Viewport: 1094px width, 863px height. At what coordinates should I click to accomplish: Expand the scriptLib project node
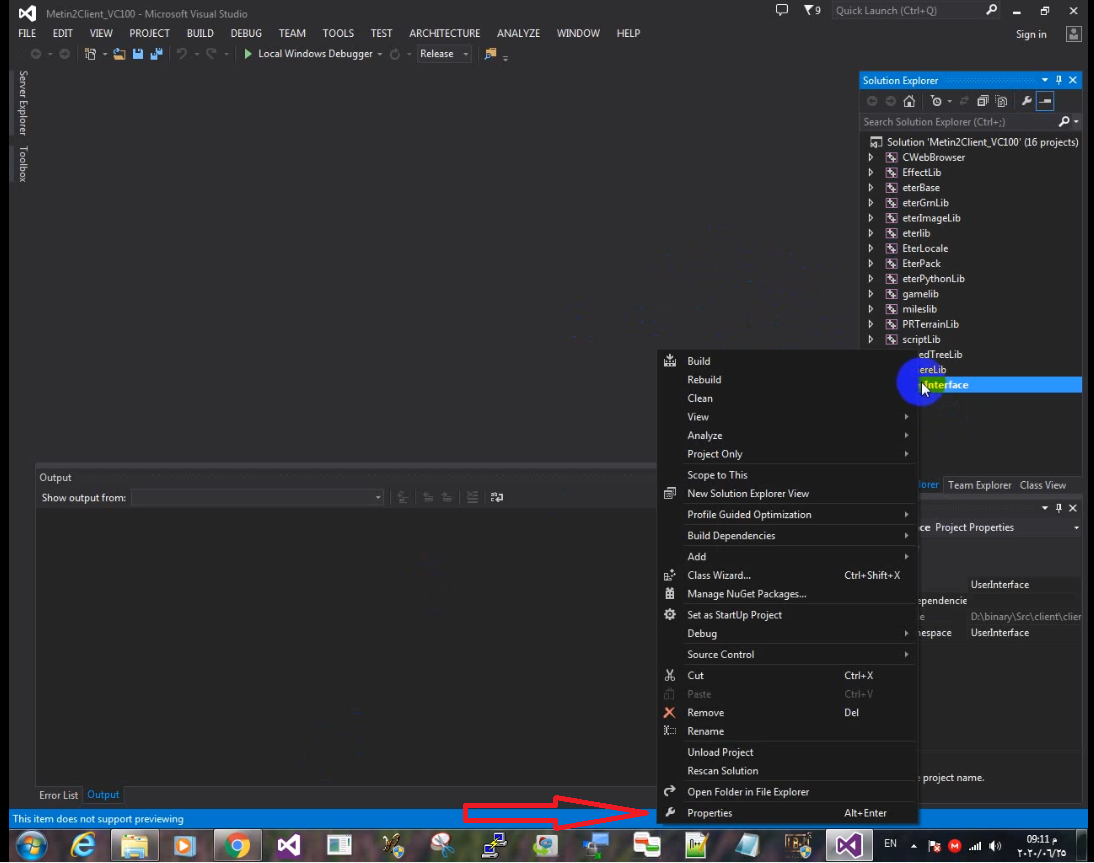coord(871,339)
